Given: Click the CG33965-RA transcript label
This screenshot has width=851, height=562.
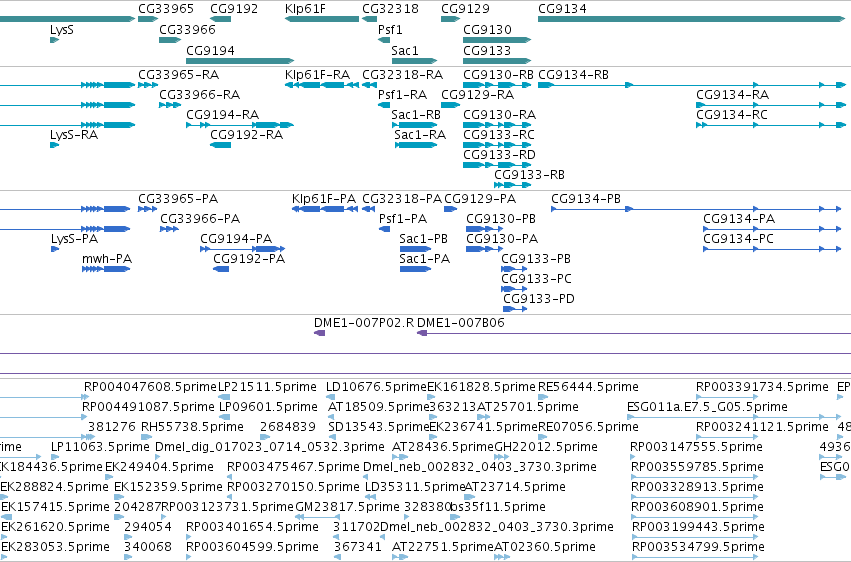Looking at the screenshot, I should pyautogui.click(x=179, y=75).
